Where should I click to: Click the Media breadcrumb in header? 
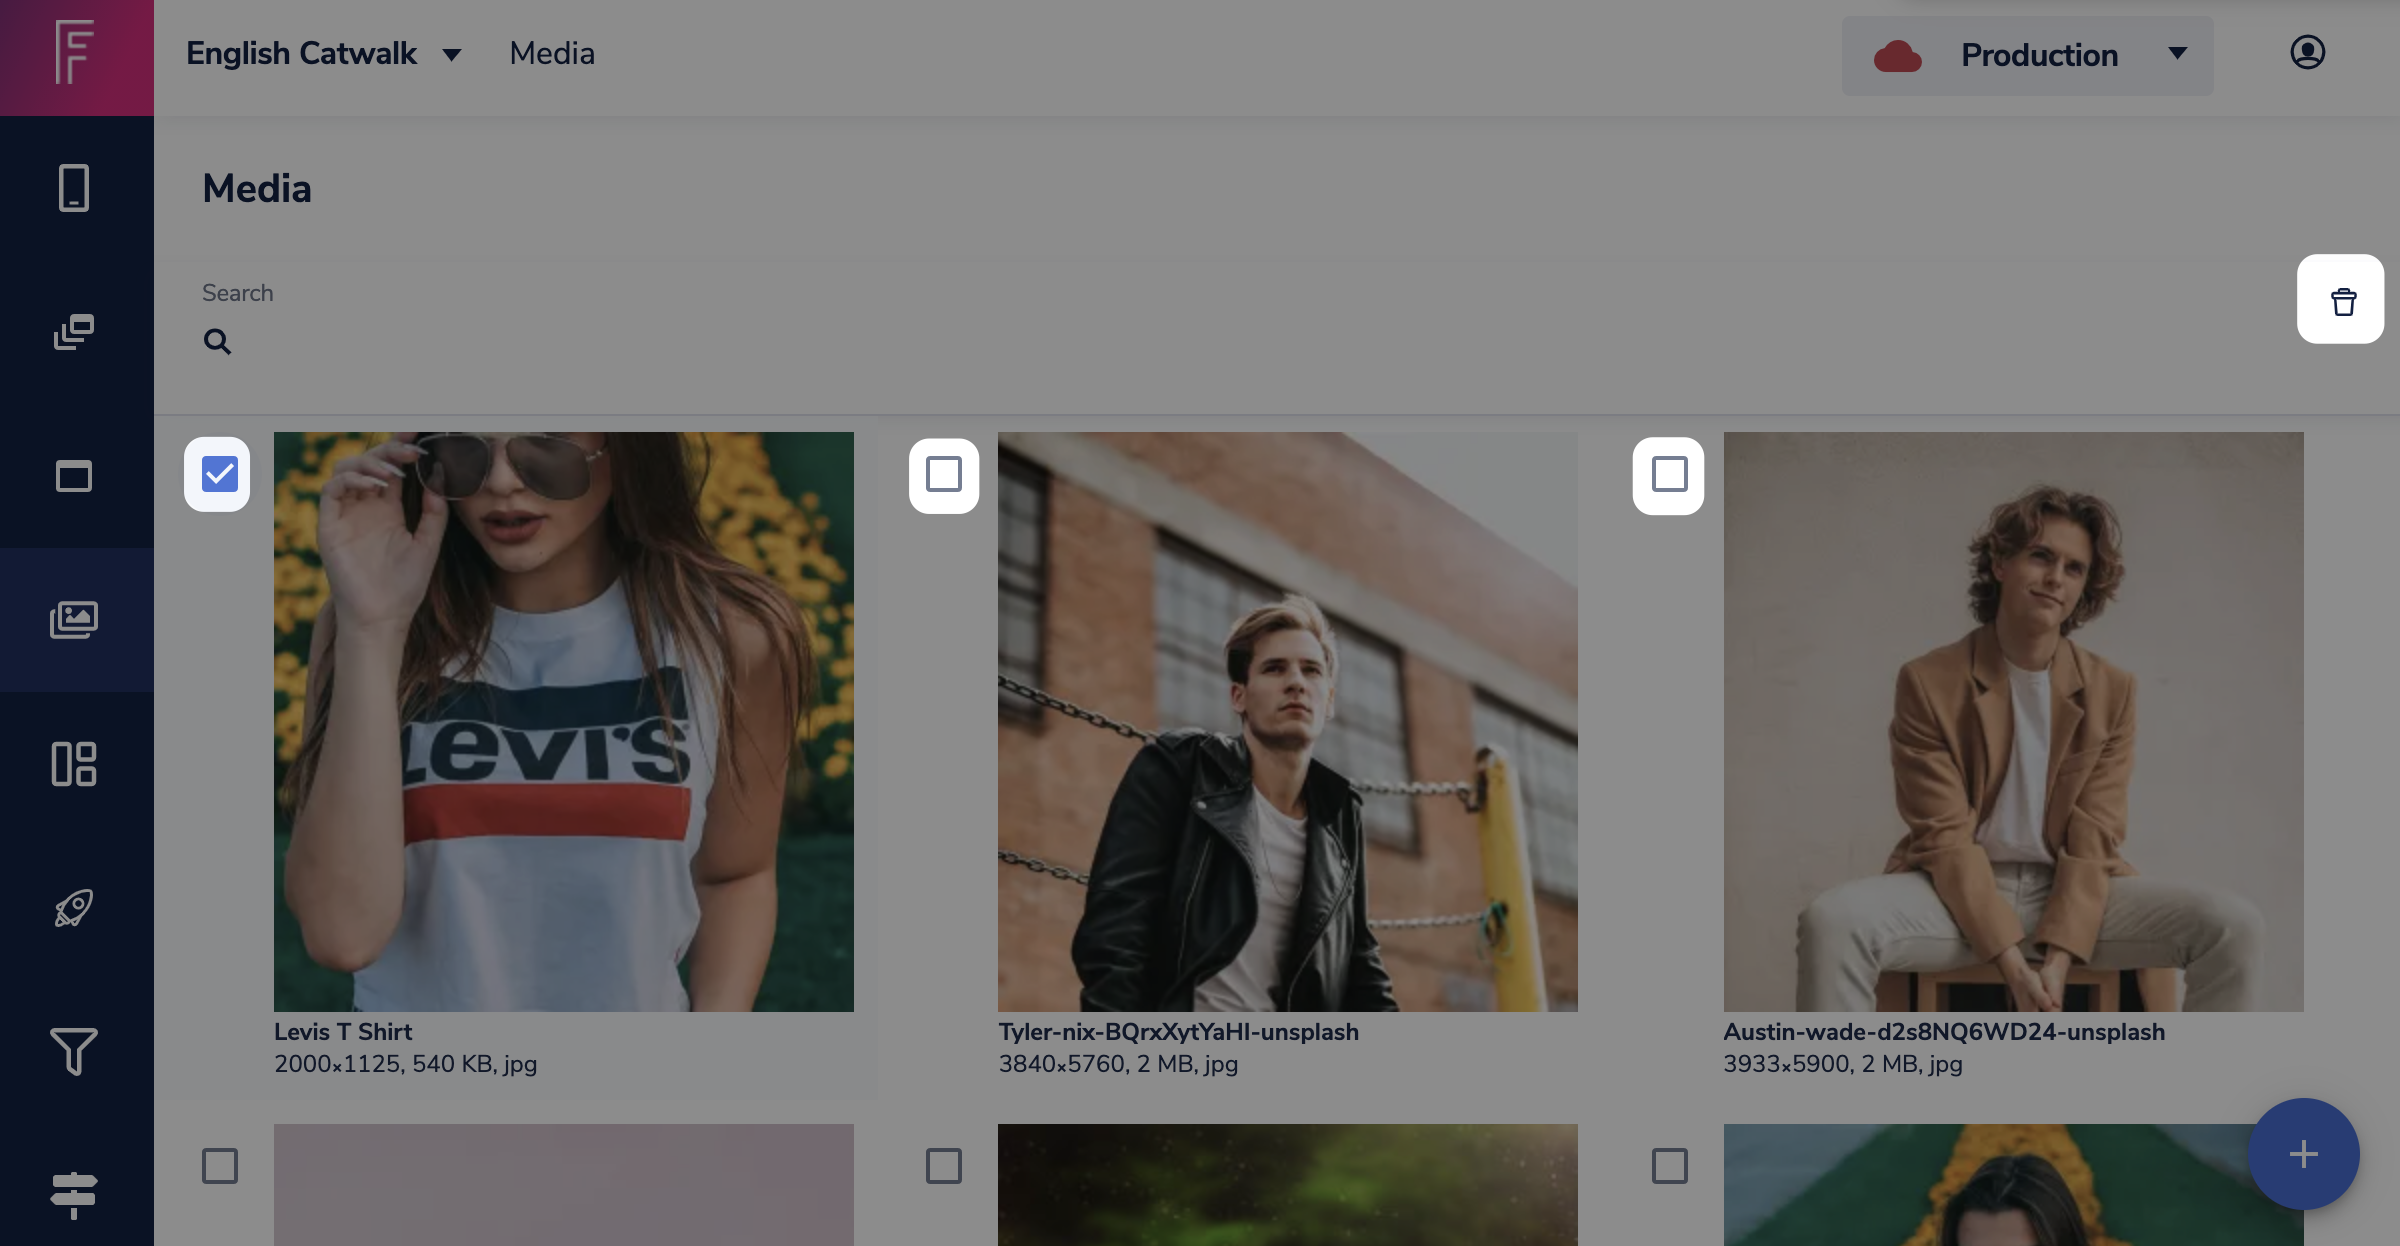pyautogui.click(x=552, y=54)
